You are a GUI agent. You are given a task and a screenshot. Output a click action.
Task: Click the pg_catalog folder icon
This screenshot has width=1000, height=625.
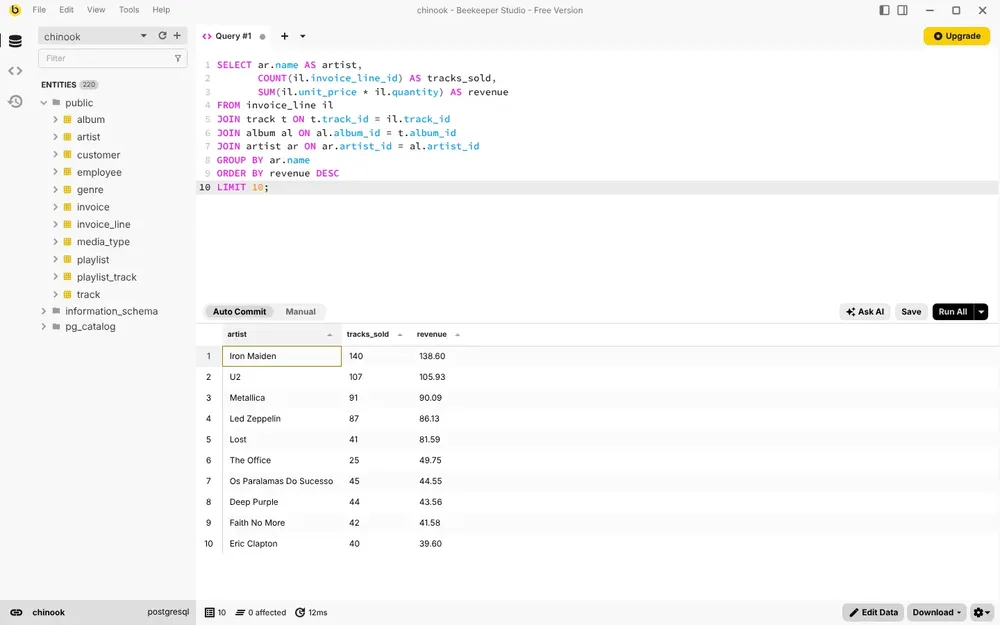coord(56,327)
